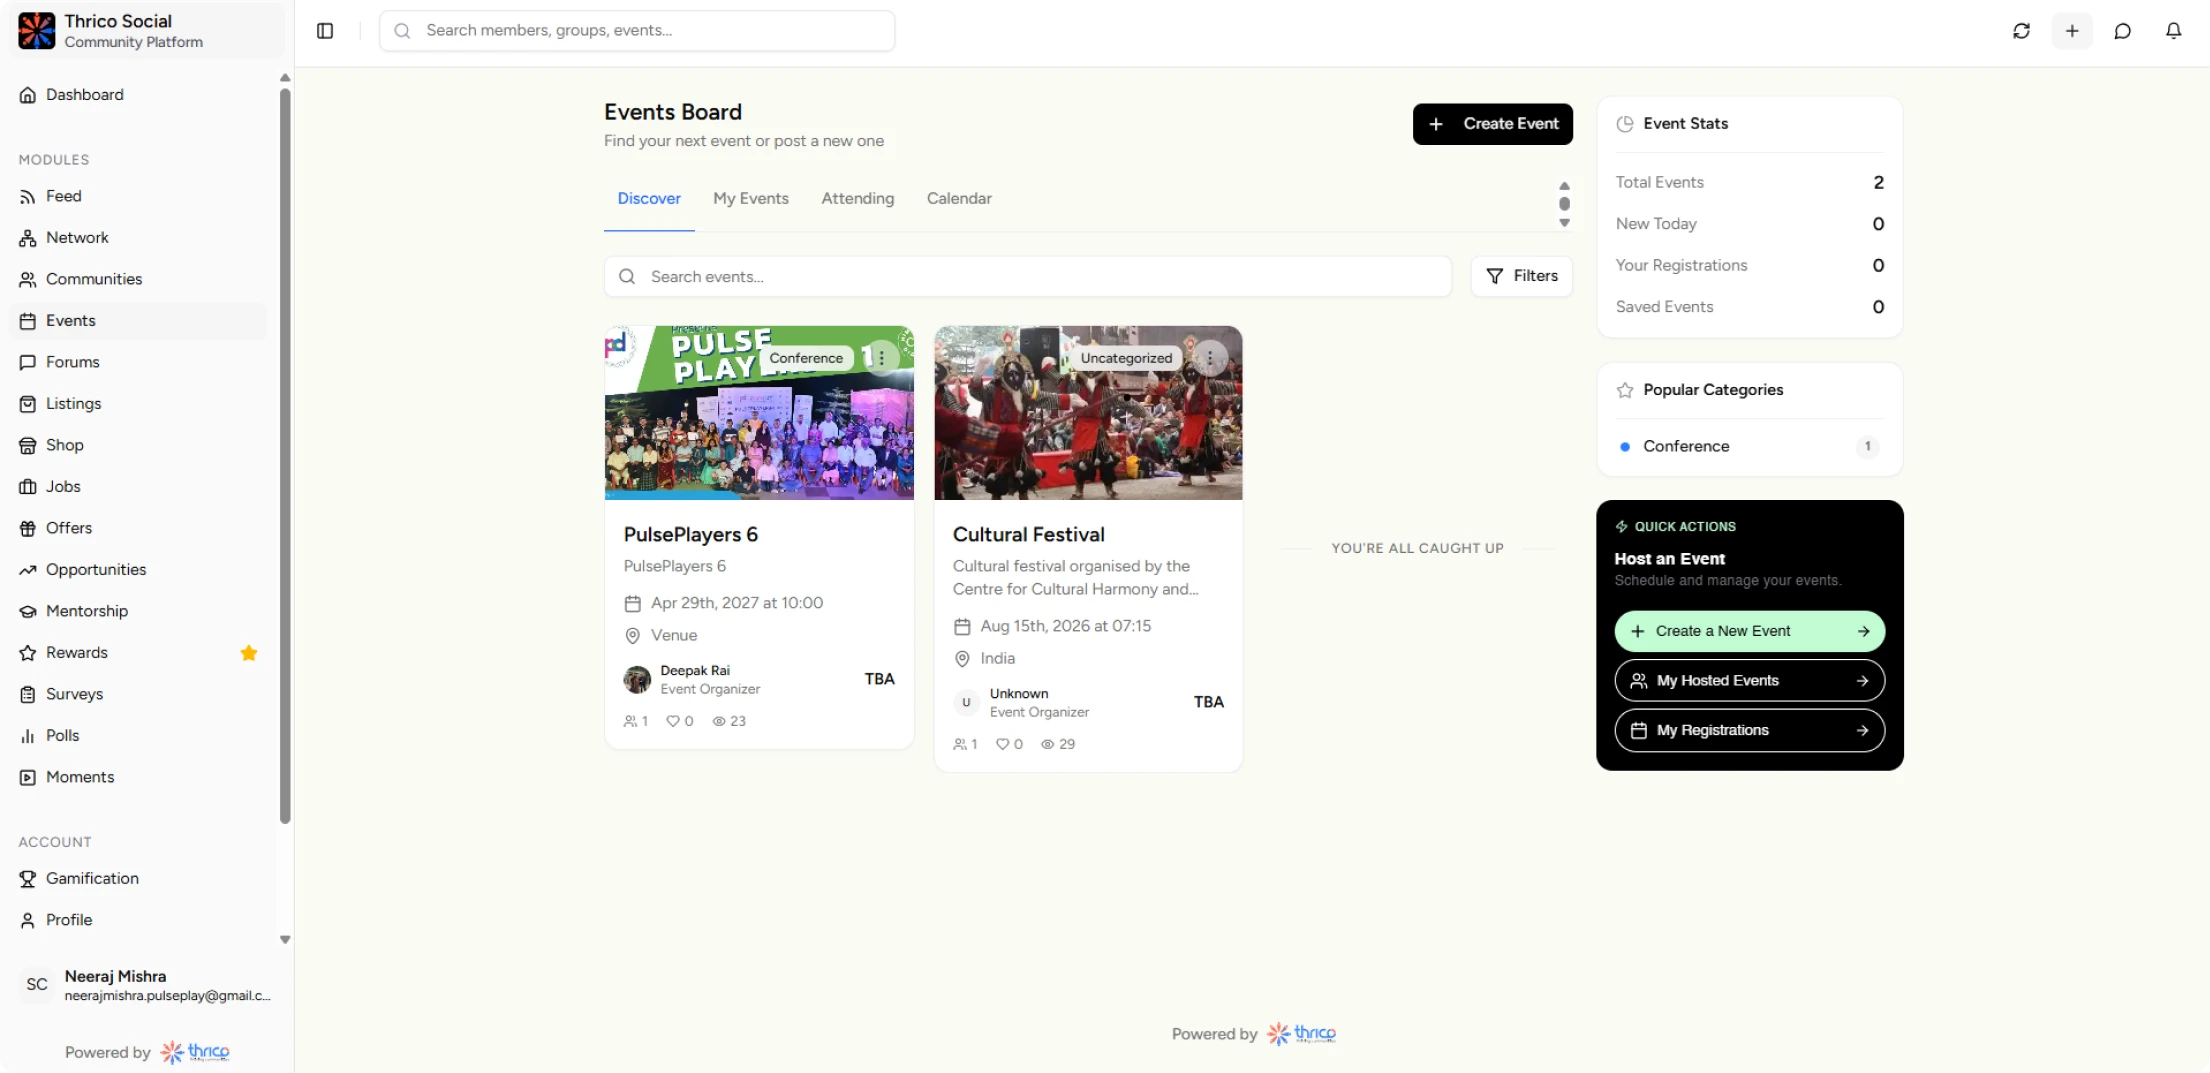
Task: Open Profile under Account
Action: tap(140, 920)
